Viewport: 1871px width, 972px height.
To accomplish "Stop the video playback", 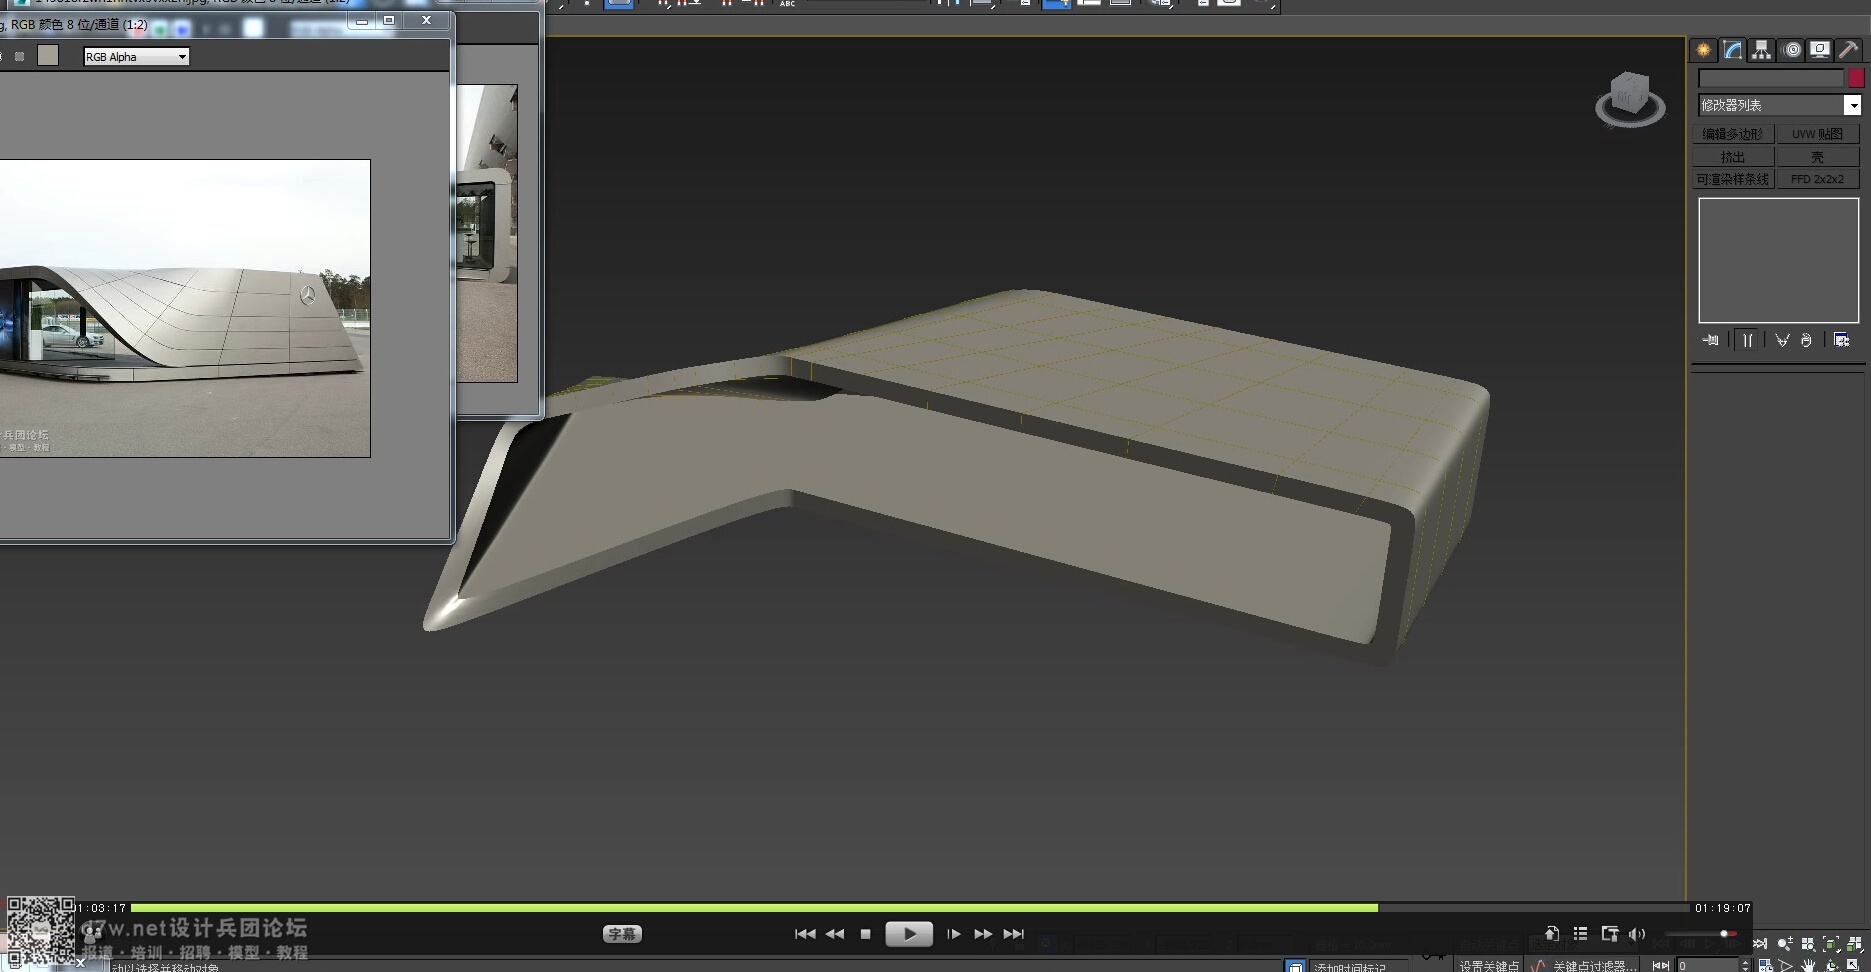I will click(865, 934).
